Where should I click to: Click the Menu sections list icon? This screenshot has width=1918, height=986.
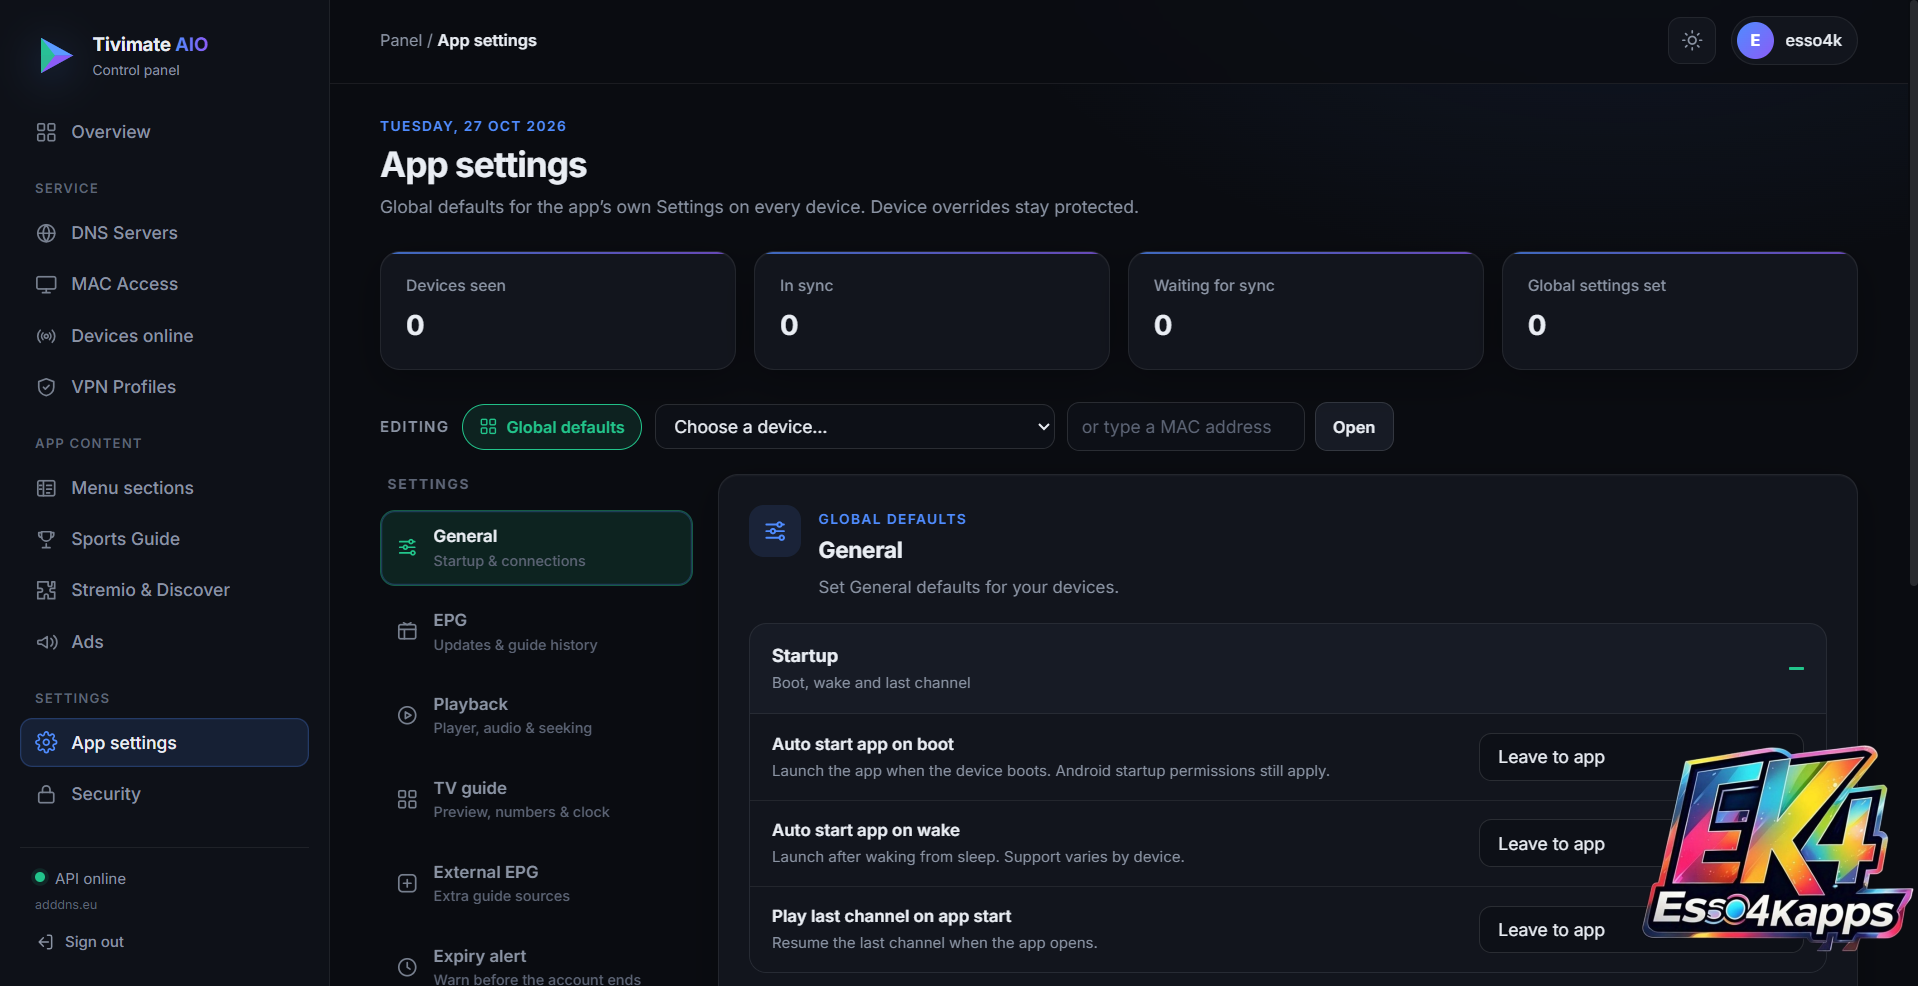46,488
